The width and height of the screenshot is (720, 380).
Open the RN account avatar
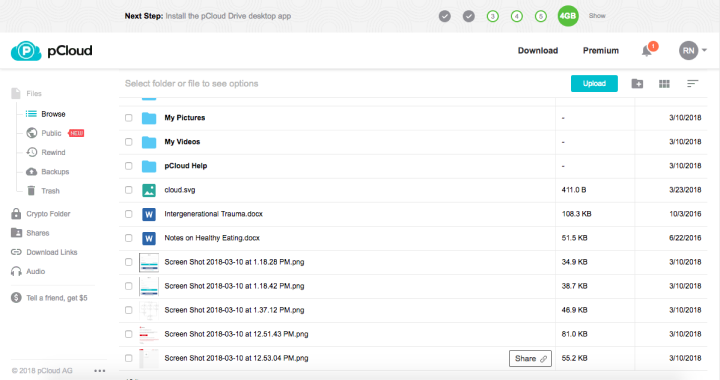click(x=688, y=50)
